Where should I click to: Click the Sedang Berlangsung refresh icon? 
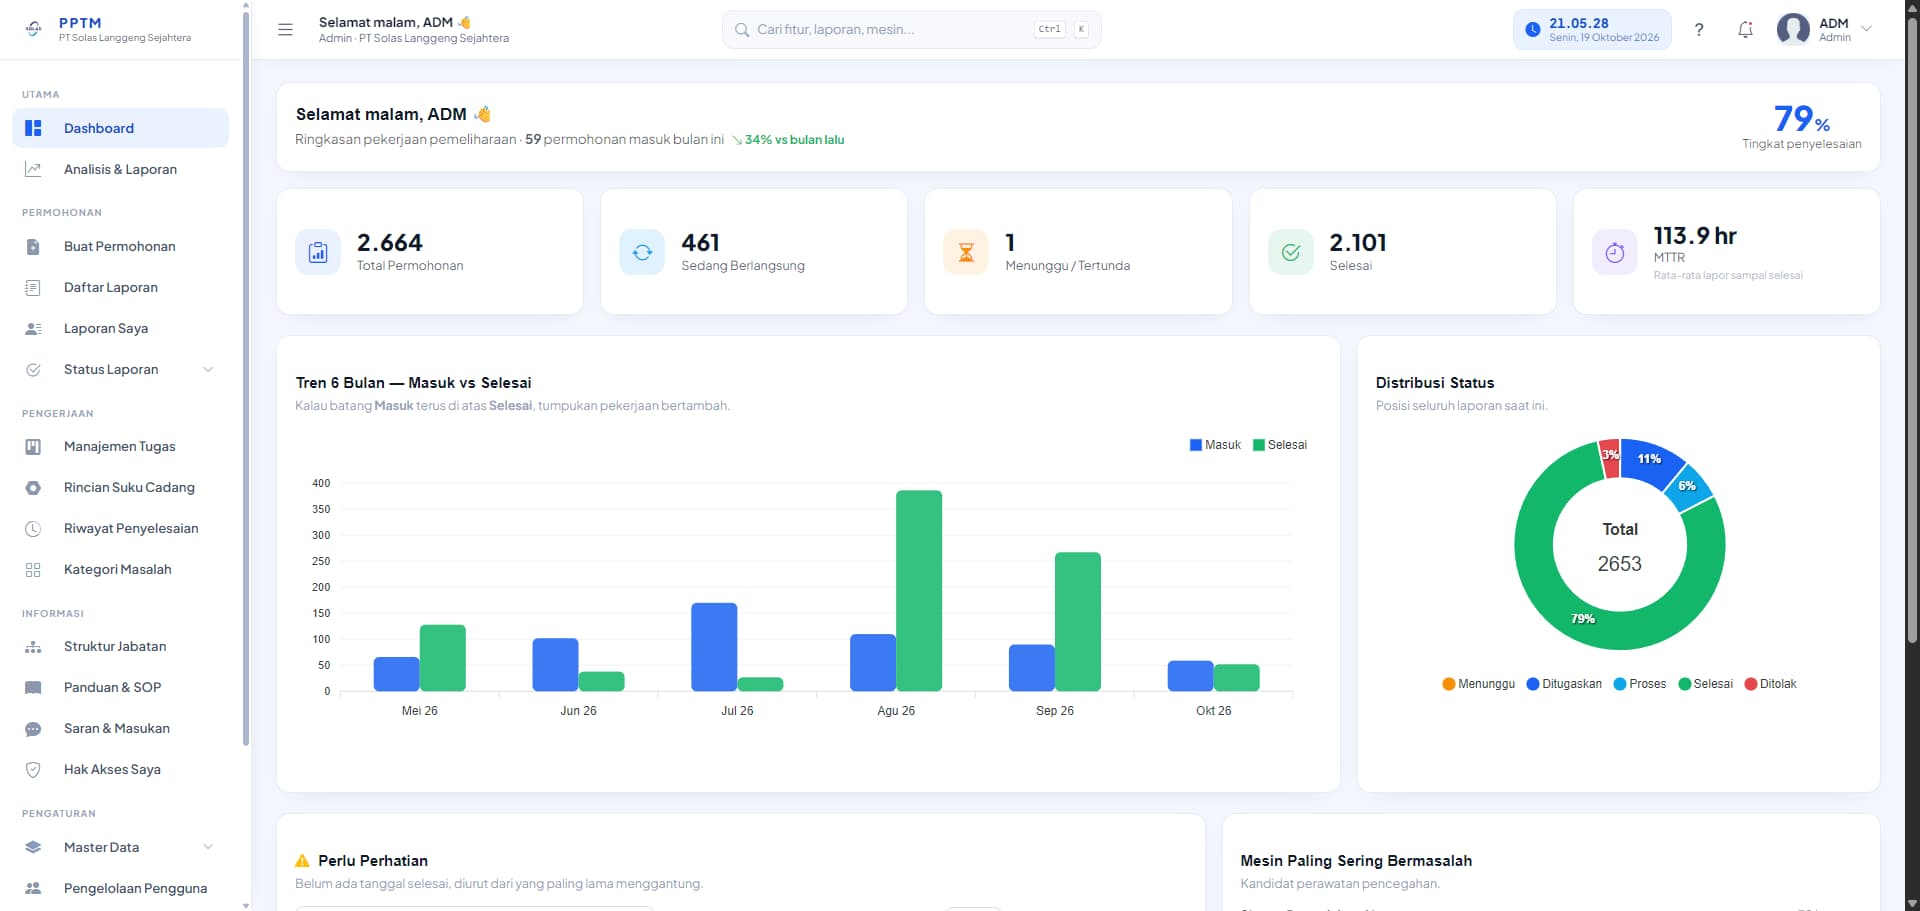(x=642, y=252)
